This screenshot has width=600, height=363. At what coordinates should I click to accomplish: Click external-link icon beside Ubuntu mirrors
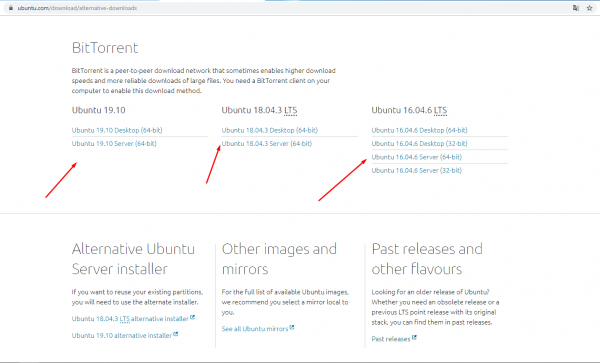tap(292, 327)
